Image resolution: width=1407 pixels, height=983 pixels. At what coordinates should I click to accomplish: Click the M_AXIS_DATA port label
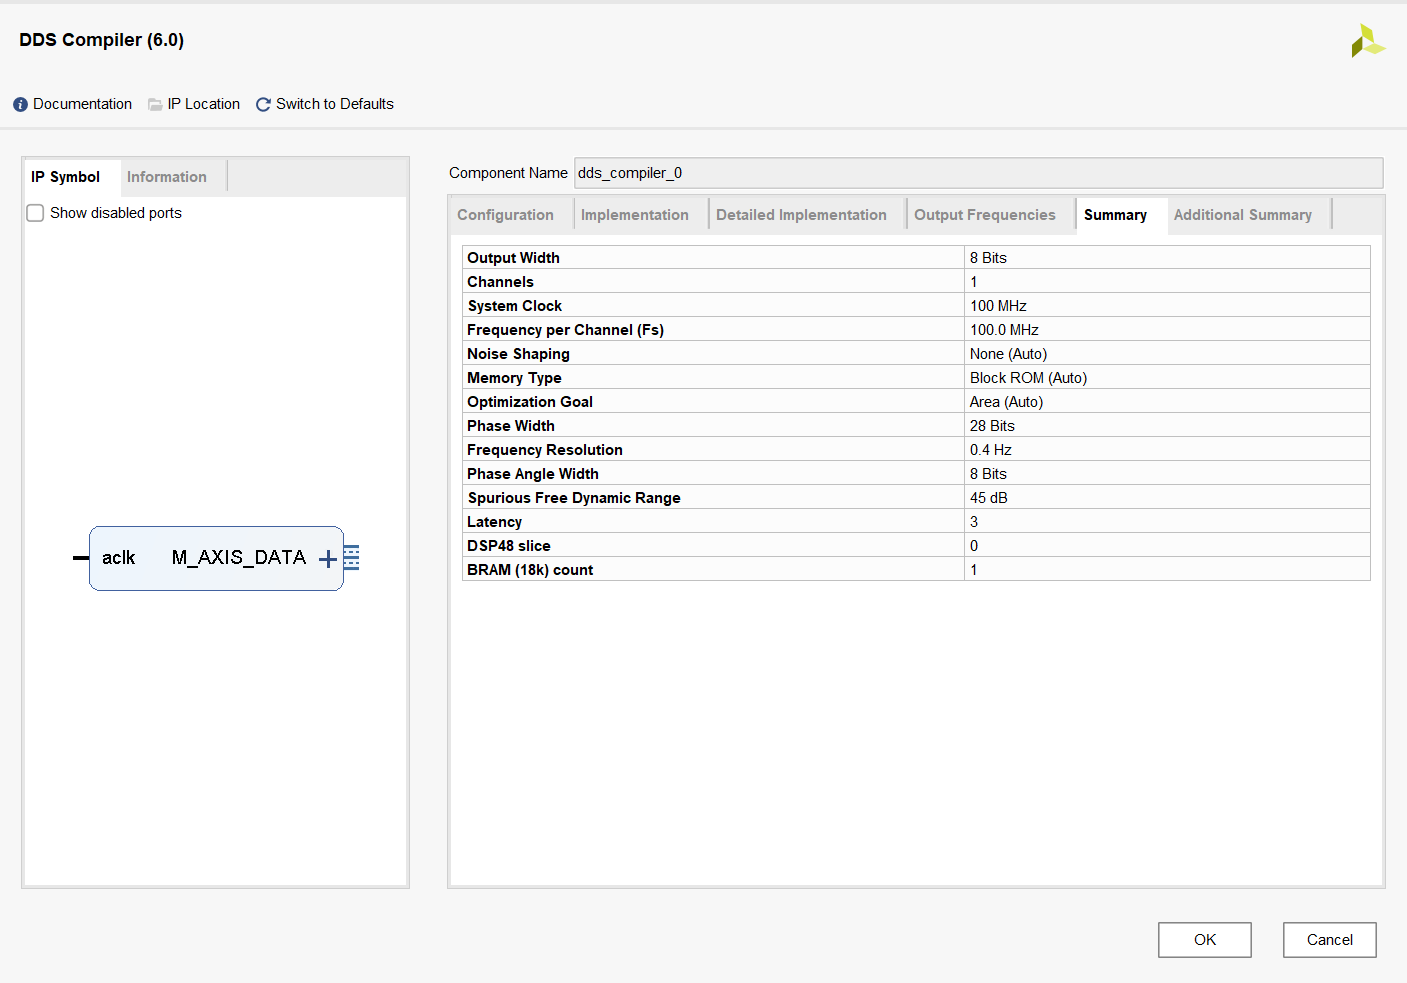(x=239, y=558)
